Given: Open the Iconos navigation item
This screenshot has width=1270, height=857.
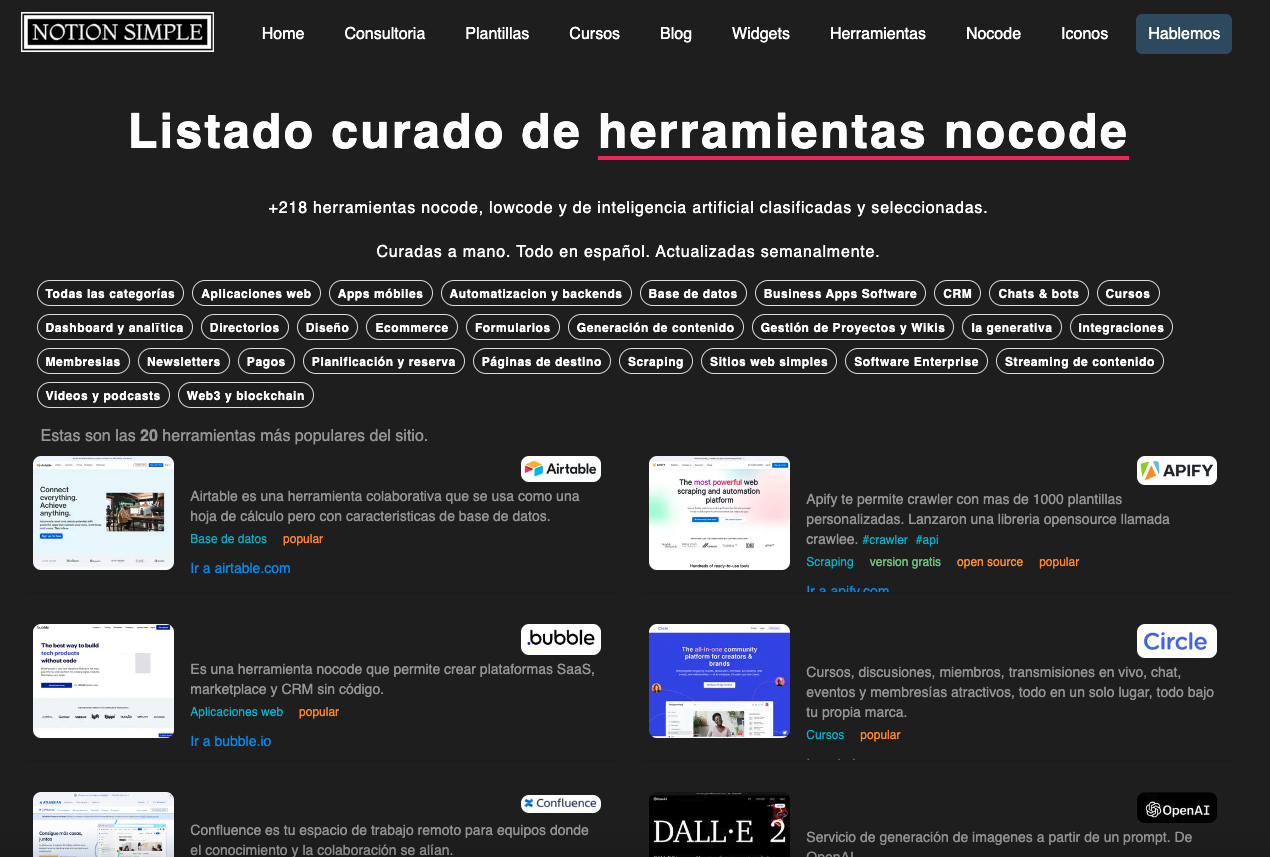Looking at the screenshot, I should point(1085,33).
